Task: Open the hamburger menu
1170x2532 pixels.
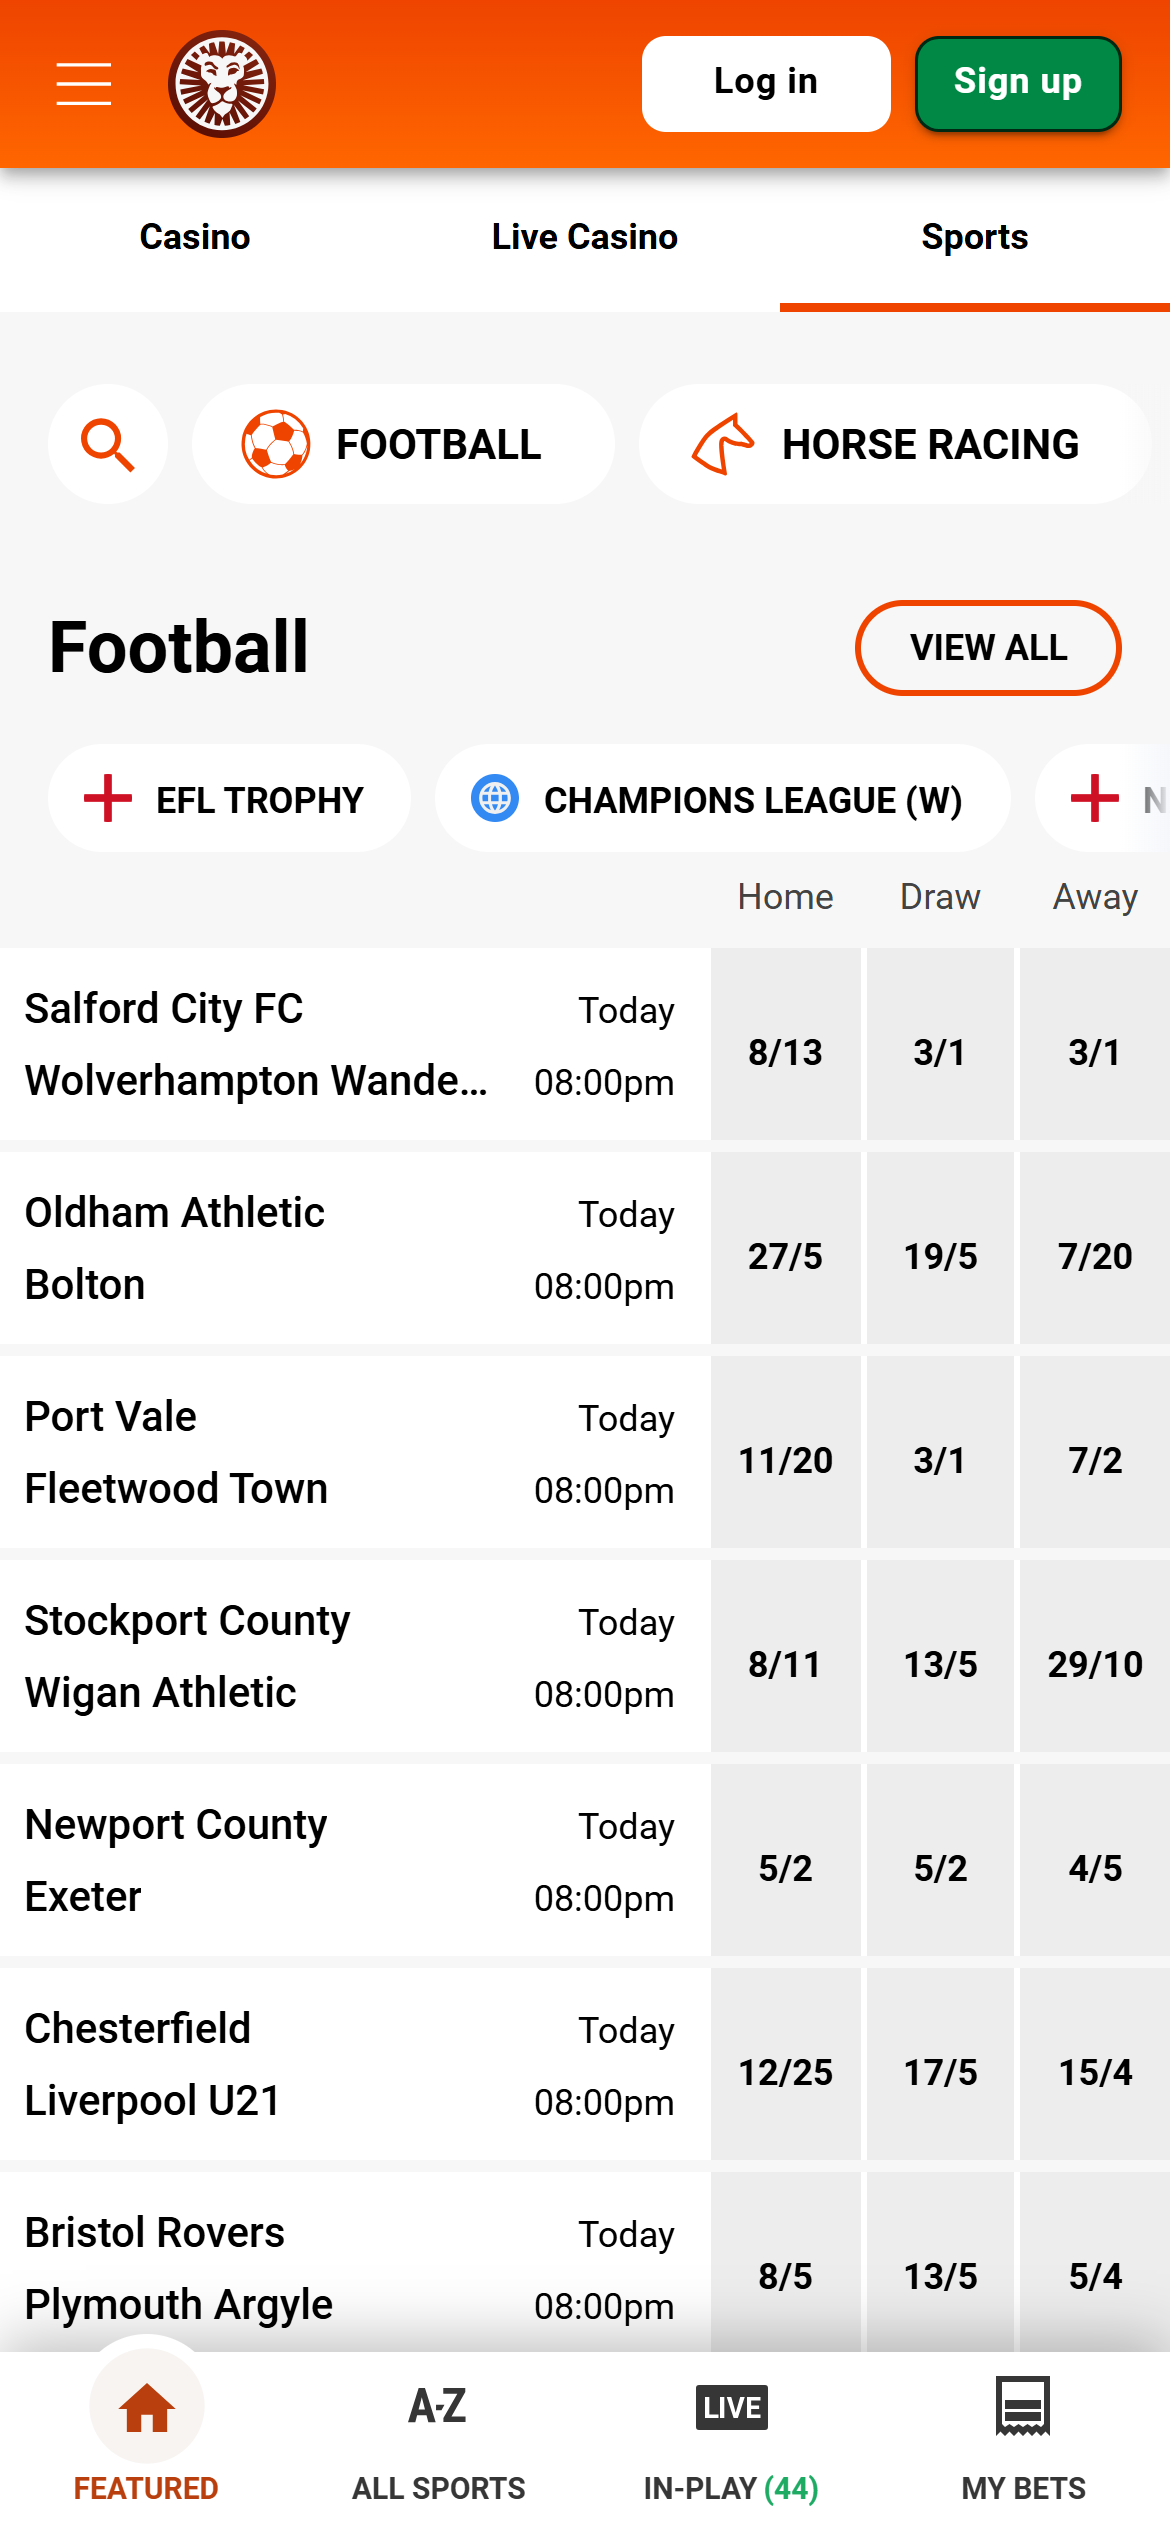Action: pyautogui.click(x=84, y=83)
